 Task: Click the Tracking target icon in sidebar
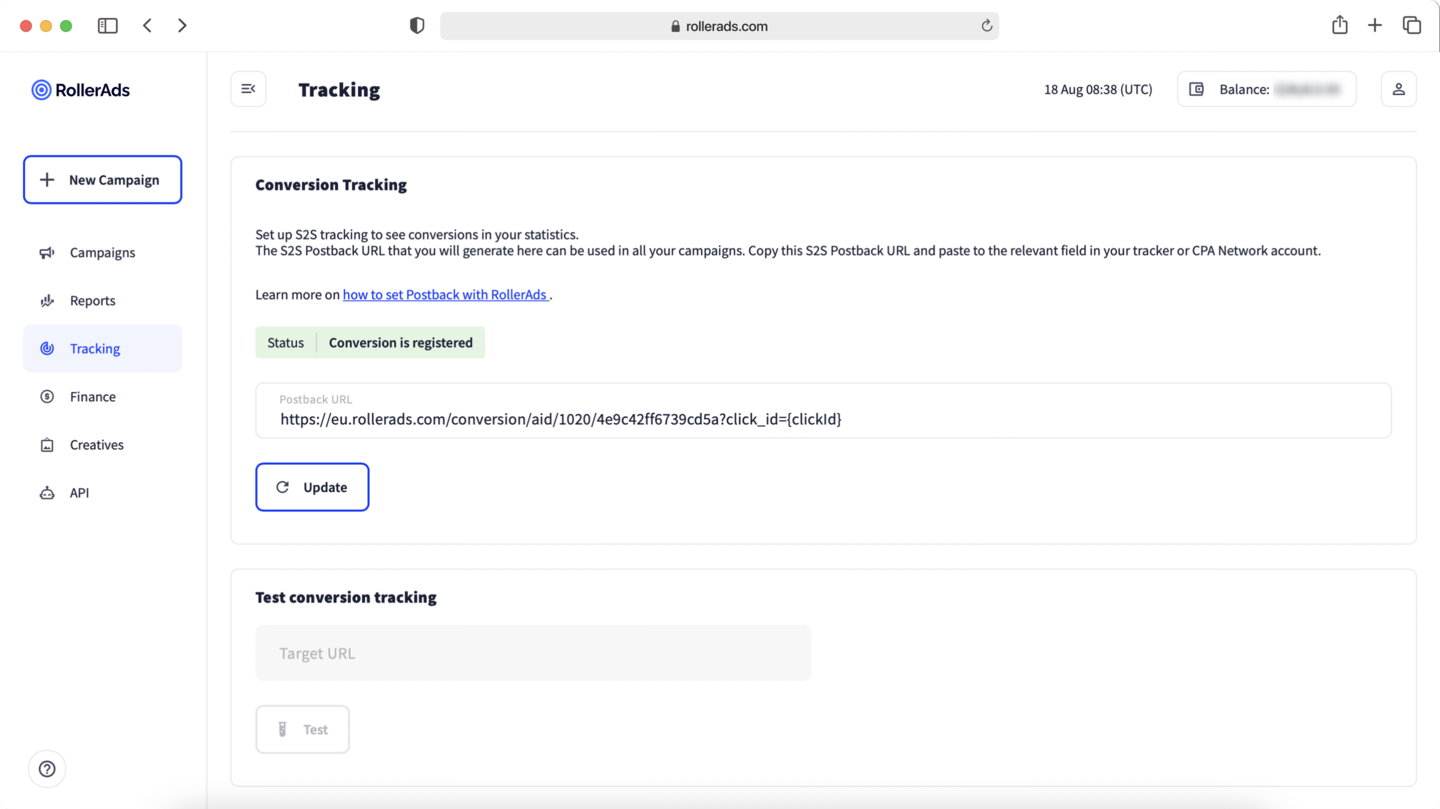click(x=46, y=348)
